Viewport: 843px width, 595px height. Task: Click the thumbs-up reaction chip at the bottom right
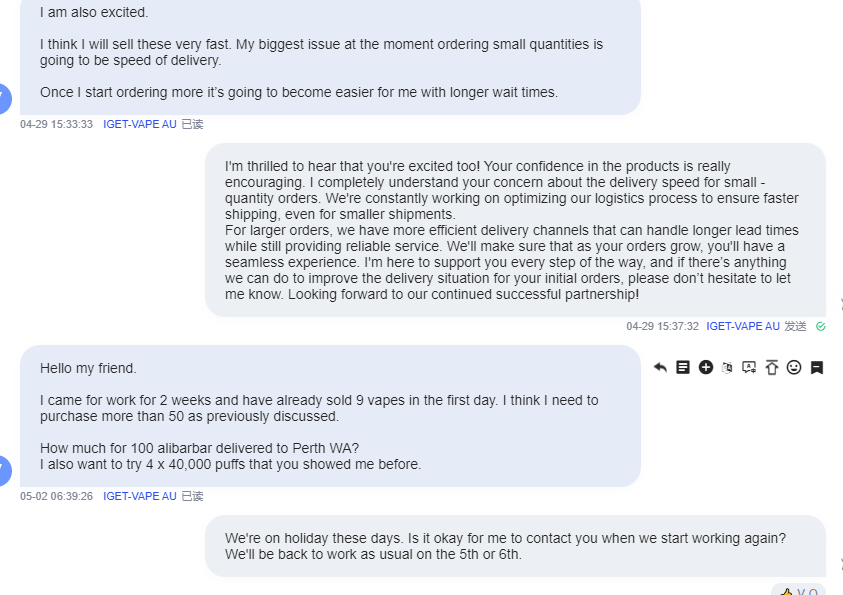point(798,590)
